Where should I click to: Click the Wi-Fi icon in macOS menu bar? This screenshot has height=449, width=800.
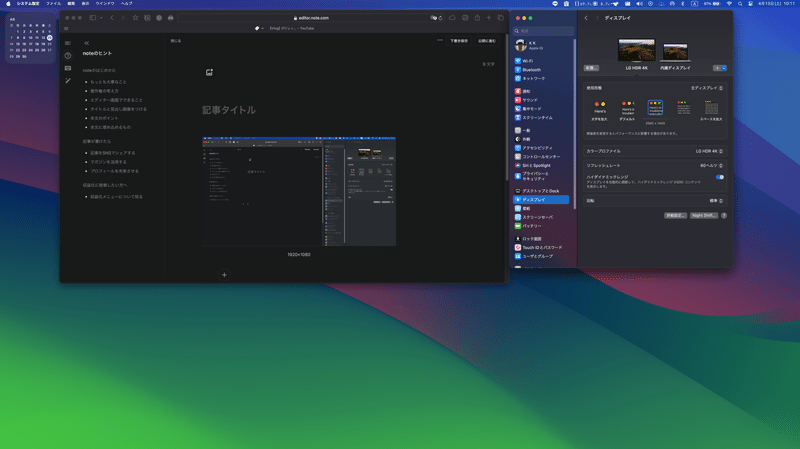click(729, 4)
